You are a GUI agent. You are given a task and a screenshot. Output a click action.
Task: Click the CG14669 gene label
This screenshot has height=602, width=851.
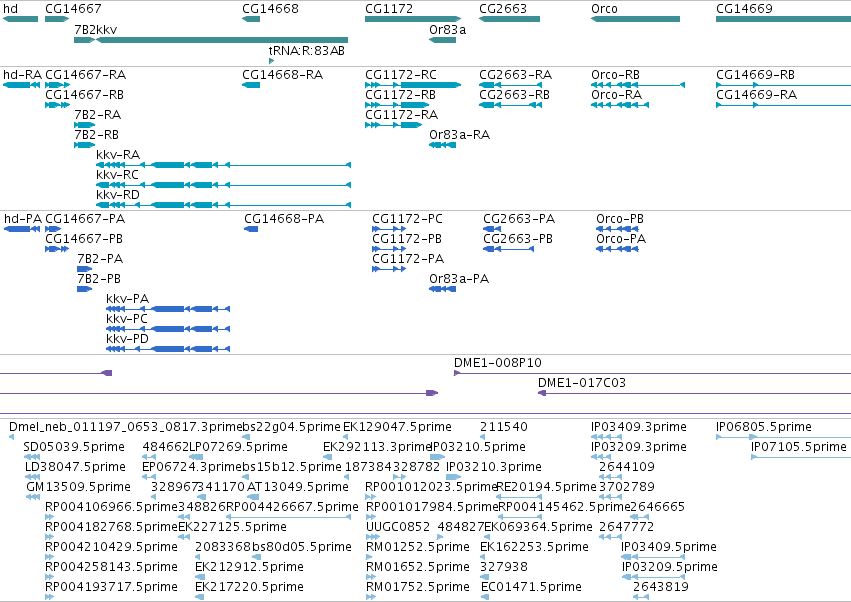click(x=744, y=9)
